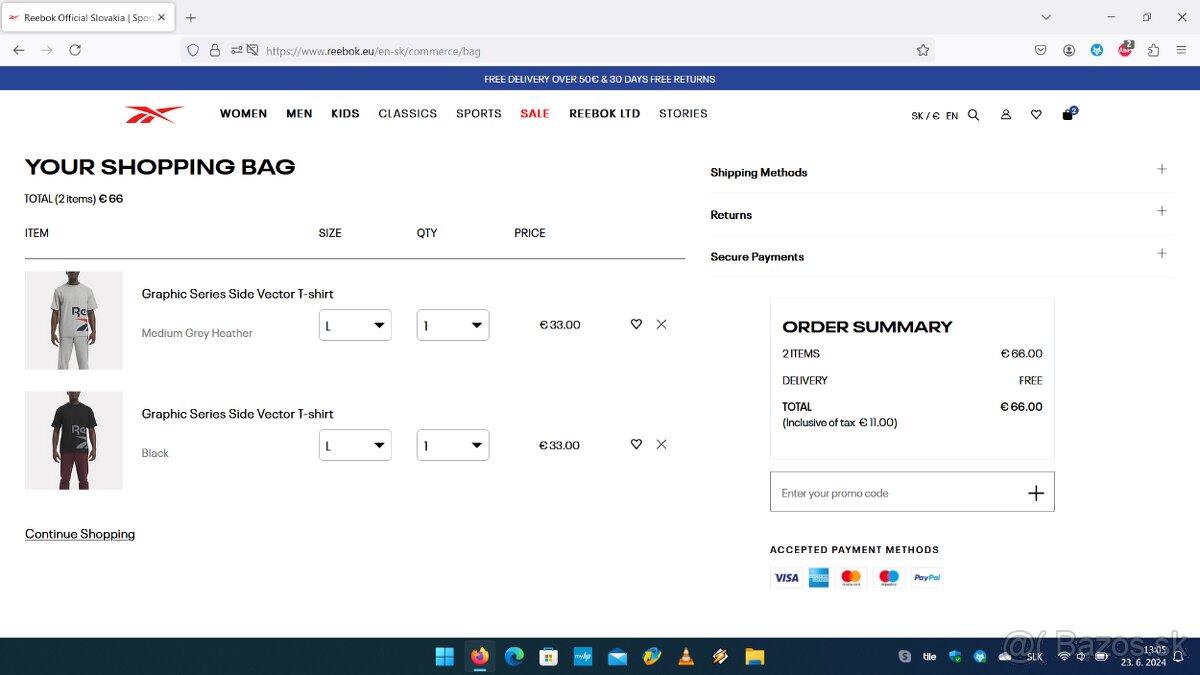Open the SALE menu item

click(535, 114)
